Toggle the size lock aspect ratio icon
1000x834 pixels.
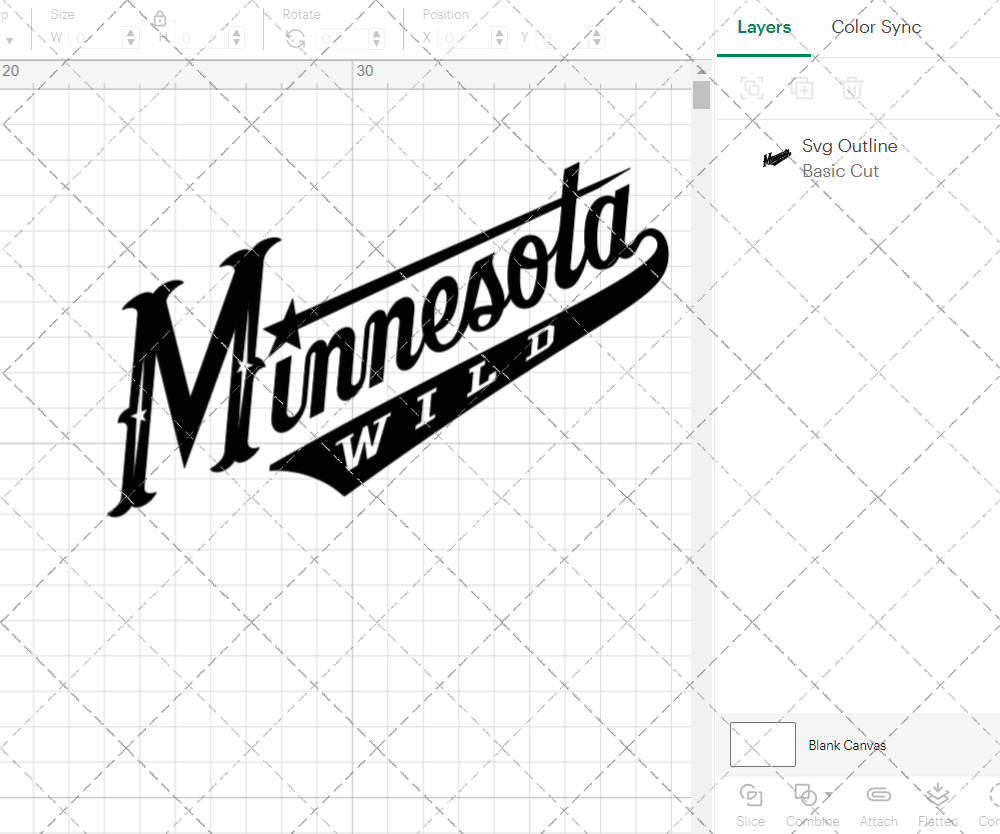click(x=160, y=18)
